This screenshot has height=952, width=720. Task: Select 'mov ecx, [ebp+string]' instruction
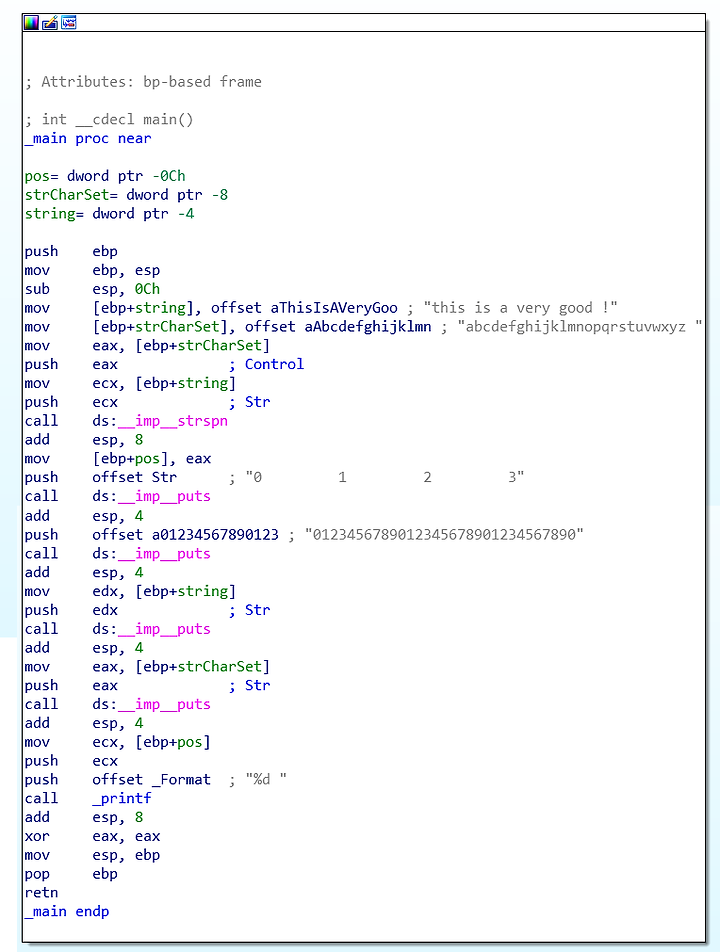[130, 383]
